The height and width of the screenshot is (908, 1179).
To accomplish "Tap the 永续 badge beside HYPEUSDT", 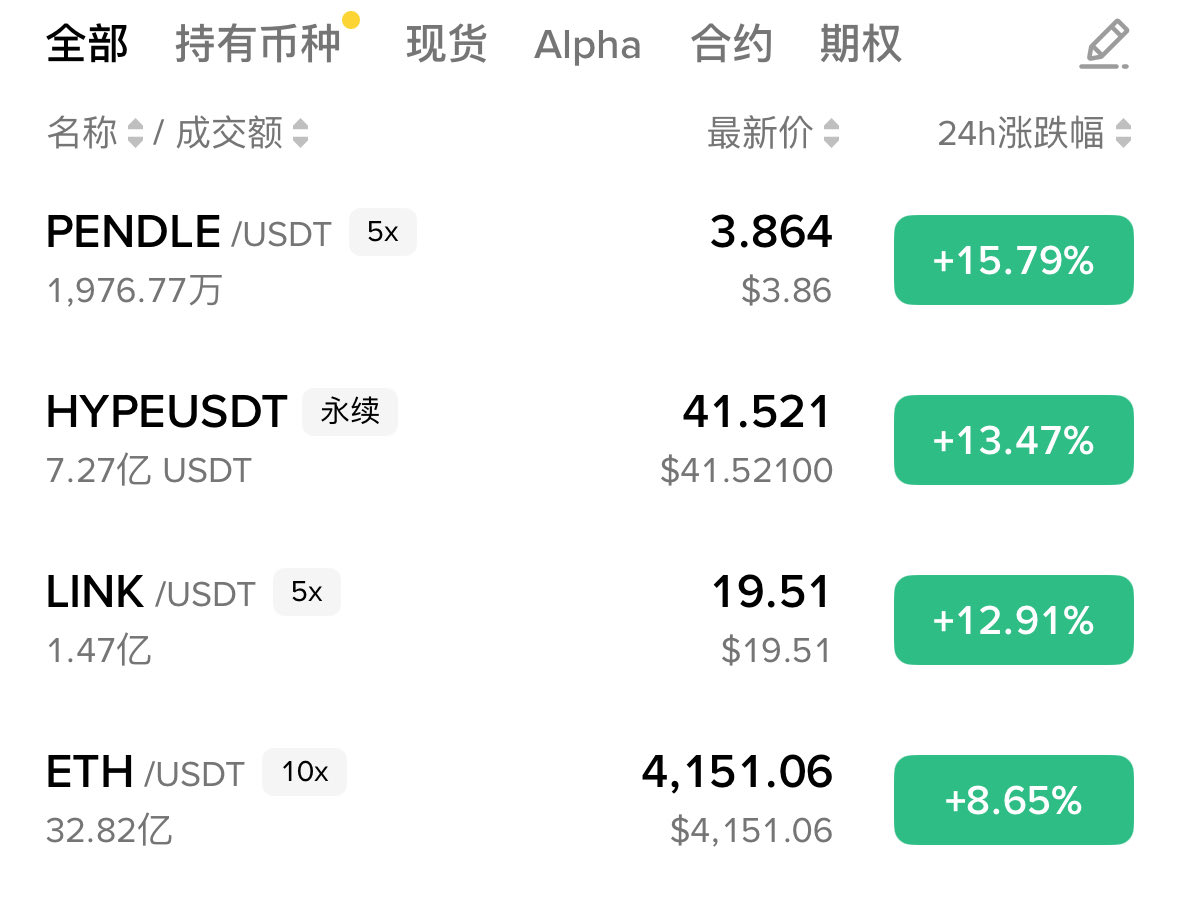I will pyautogui.click(x=350, y=412).
